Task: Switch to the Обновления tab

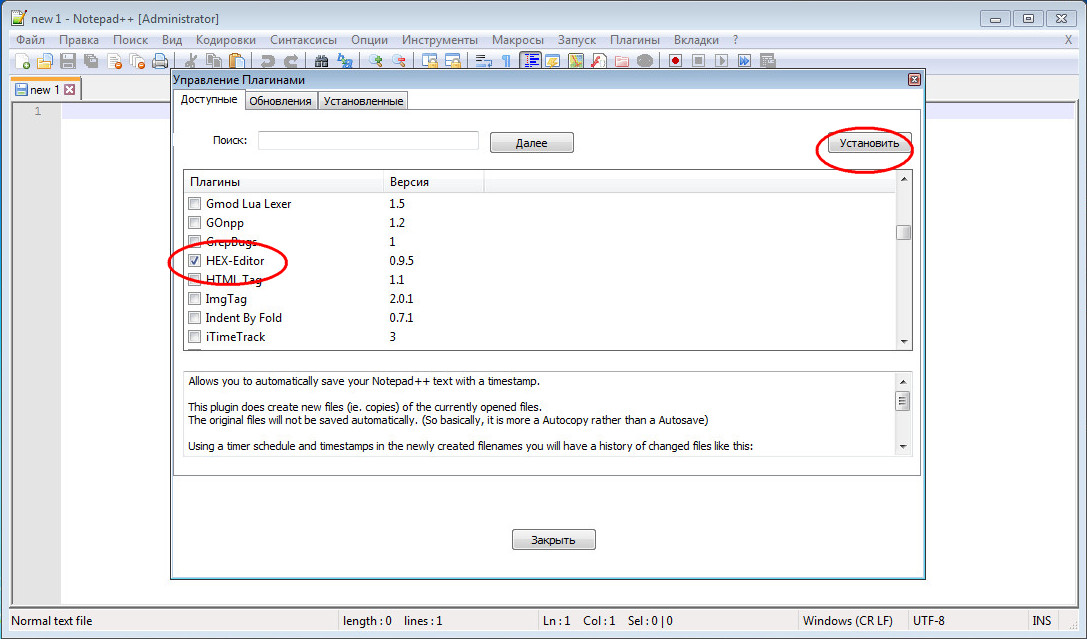Action: pos(280,101)
